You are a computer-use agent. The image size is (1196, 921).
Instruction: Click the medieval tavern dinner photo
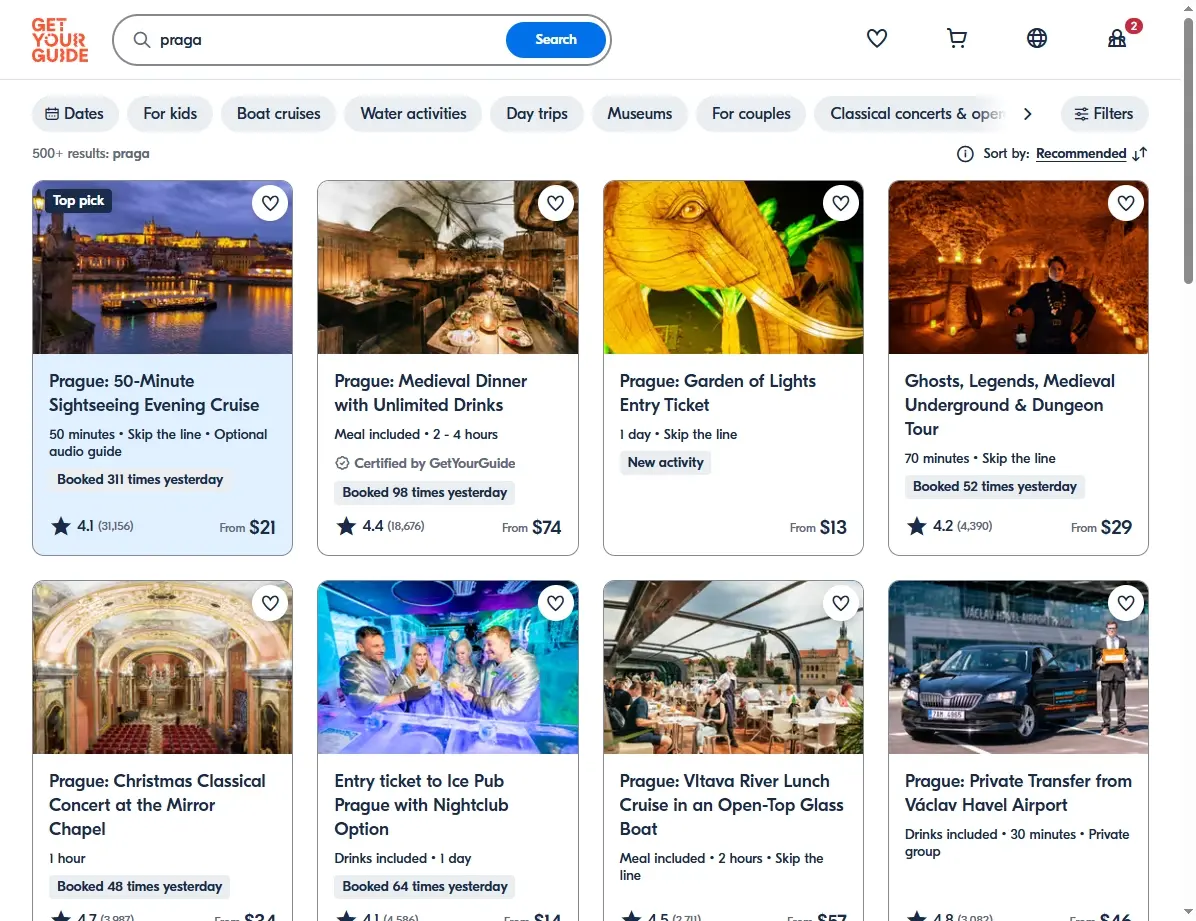pyautogui.click(x=448, y=267)
